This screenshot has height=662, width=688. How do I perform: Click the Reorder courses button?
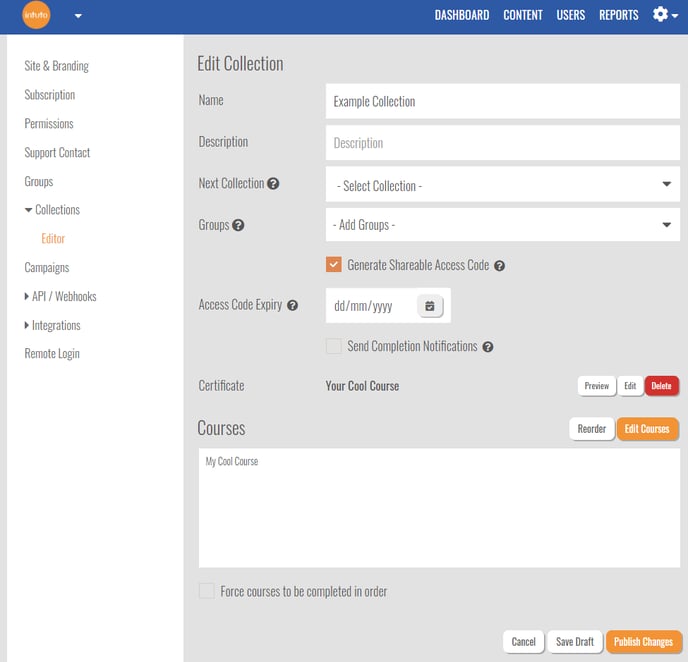point(591,429)
